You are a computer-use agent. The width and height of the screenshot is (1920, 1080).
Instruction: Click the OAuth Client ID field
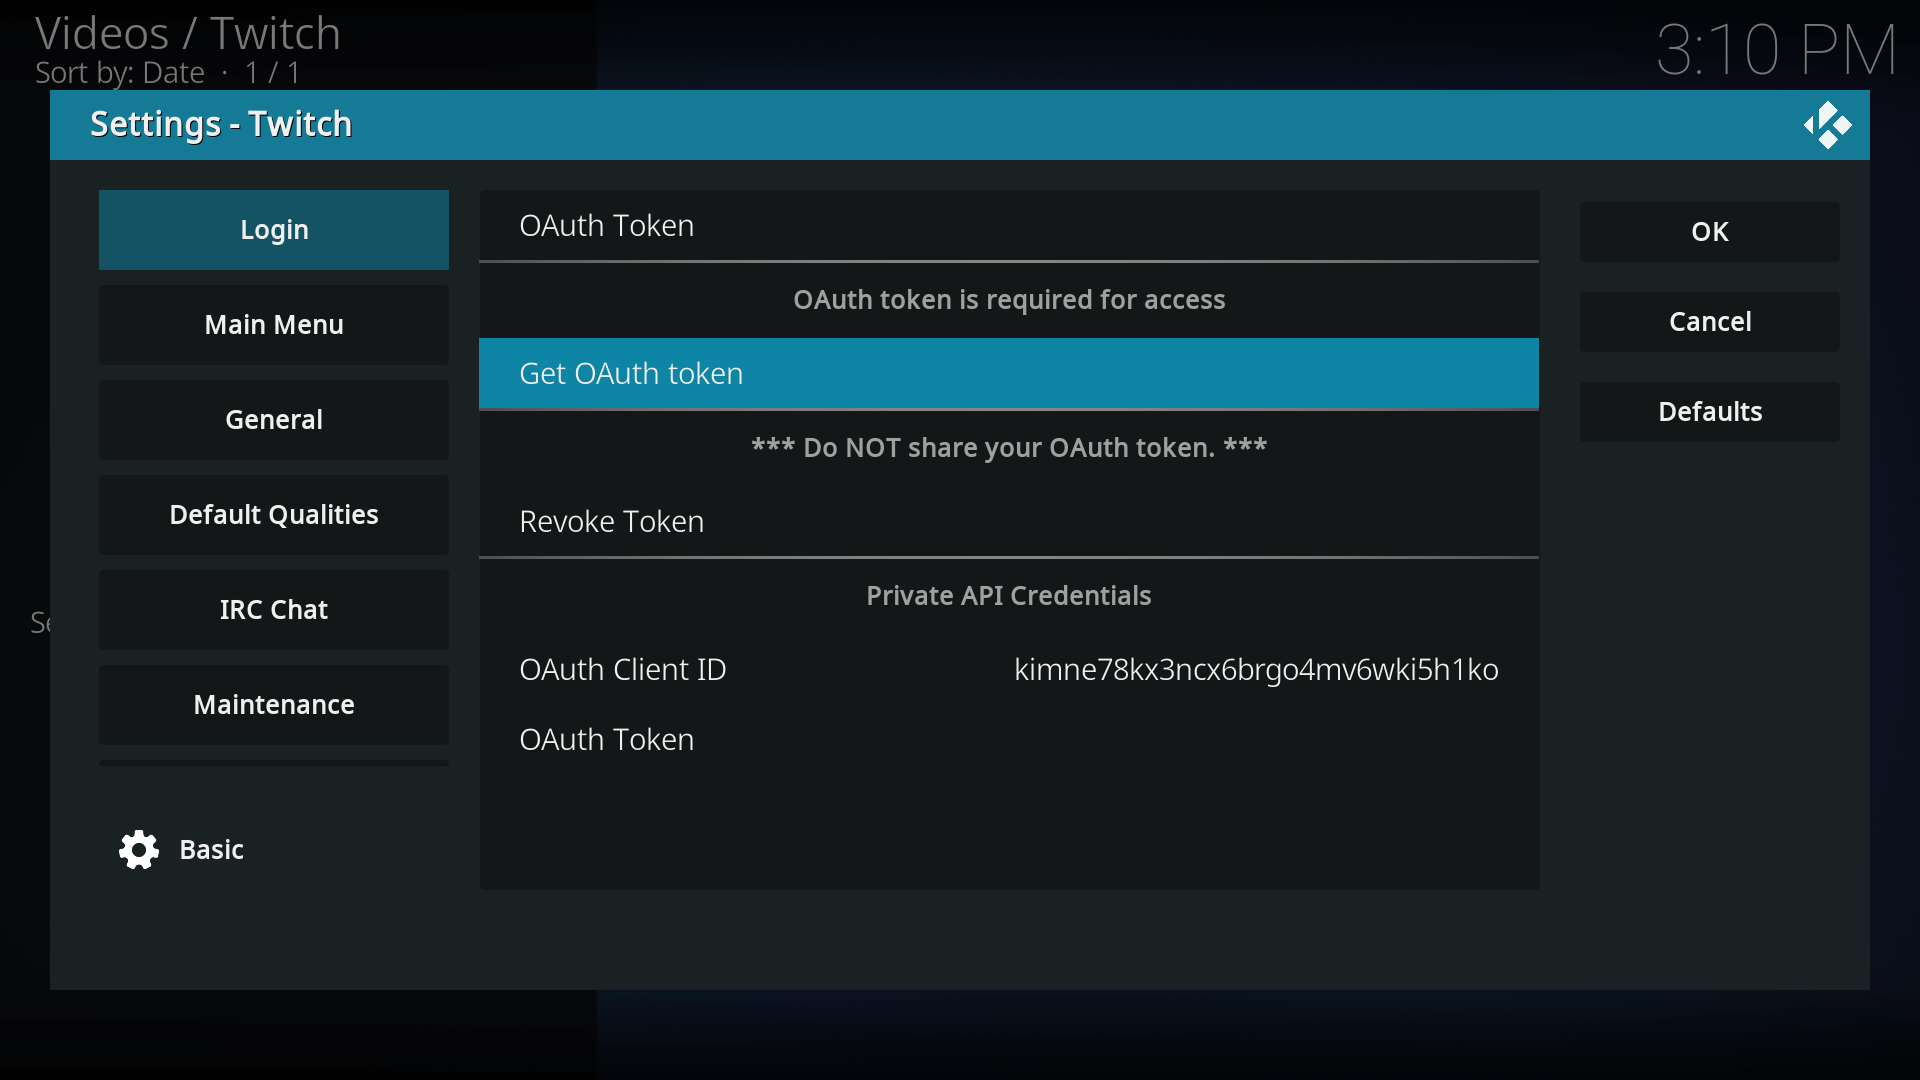click(1009, 670)
